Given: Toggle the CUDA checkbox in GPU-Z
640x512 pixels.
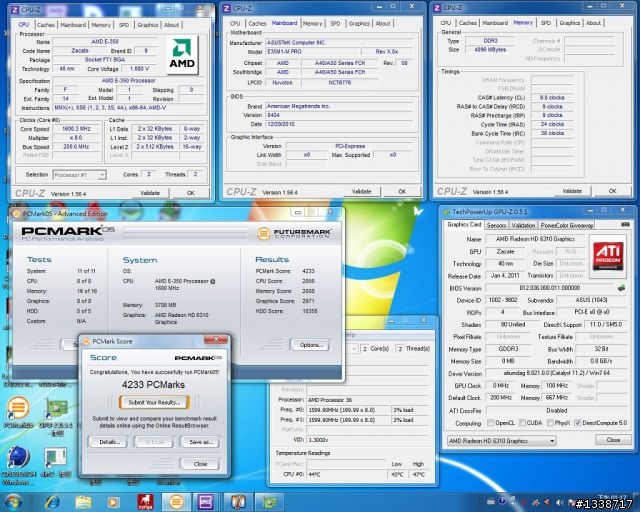Looking at the screenshot, I should tap(522, 423).
